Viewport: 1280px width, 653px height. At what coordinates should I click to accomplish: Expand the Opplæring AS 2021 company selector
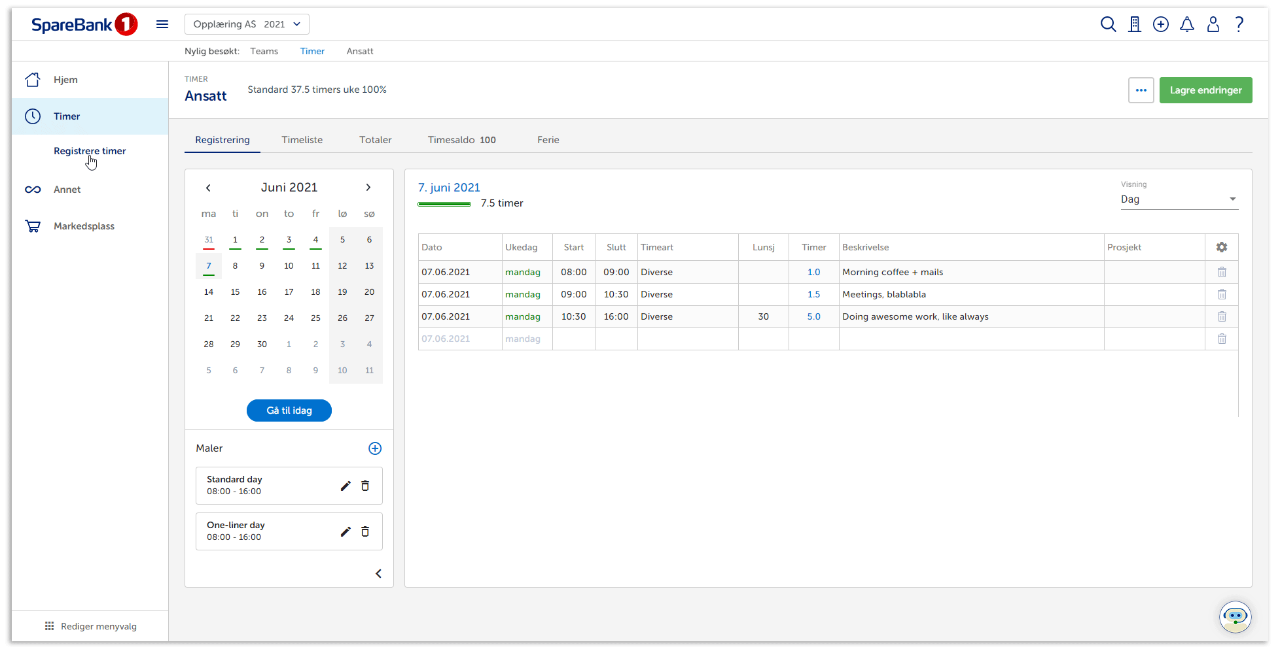click(x=247, y=24)
